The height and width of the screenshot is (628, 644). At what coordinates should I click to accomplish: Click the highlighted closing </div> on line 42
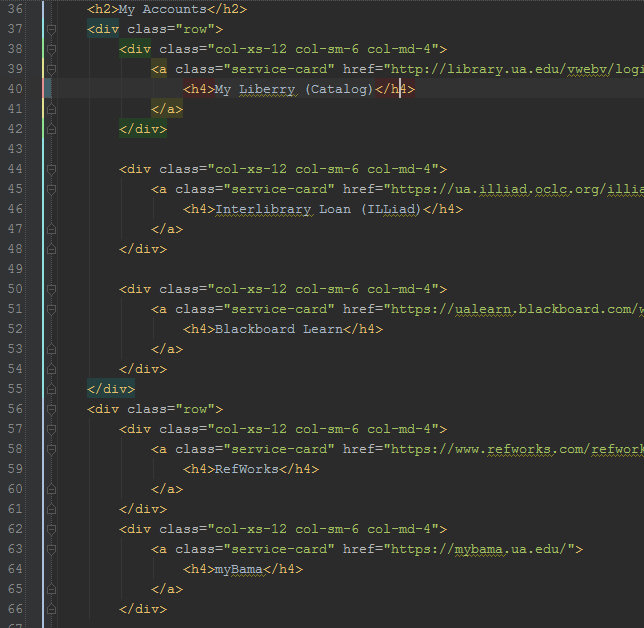143,129
